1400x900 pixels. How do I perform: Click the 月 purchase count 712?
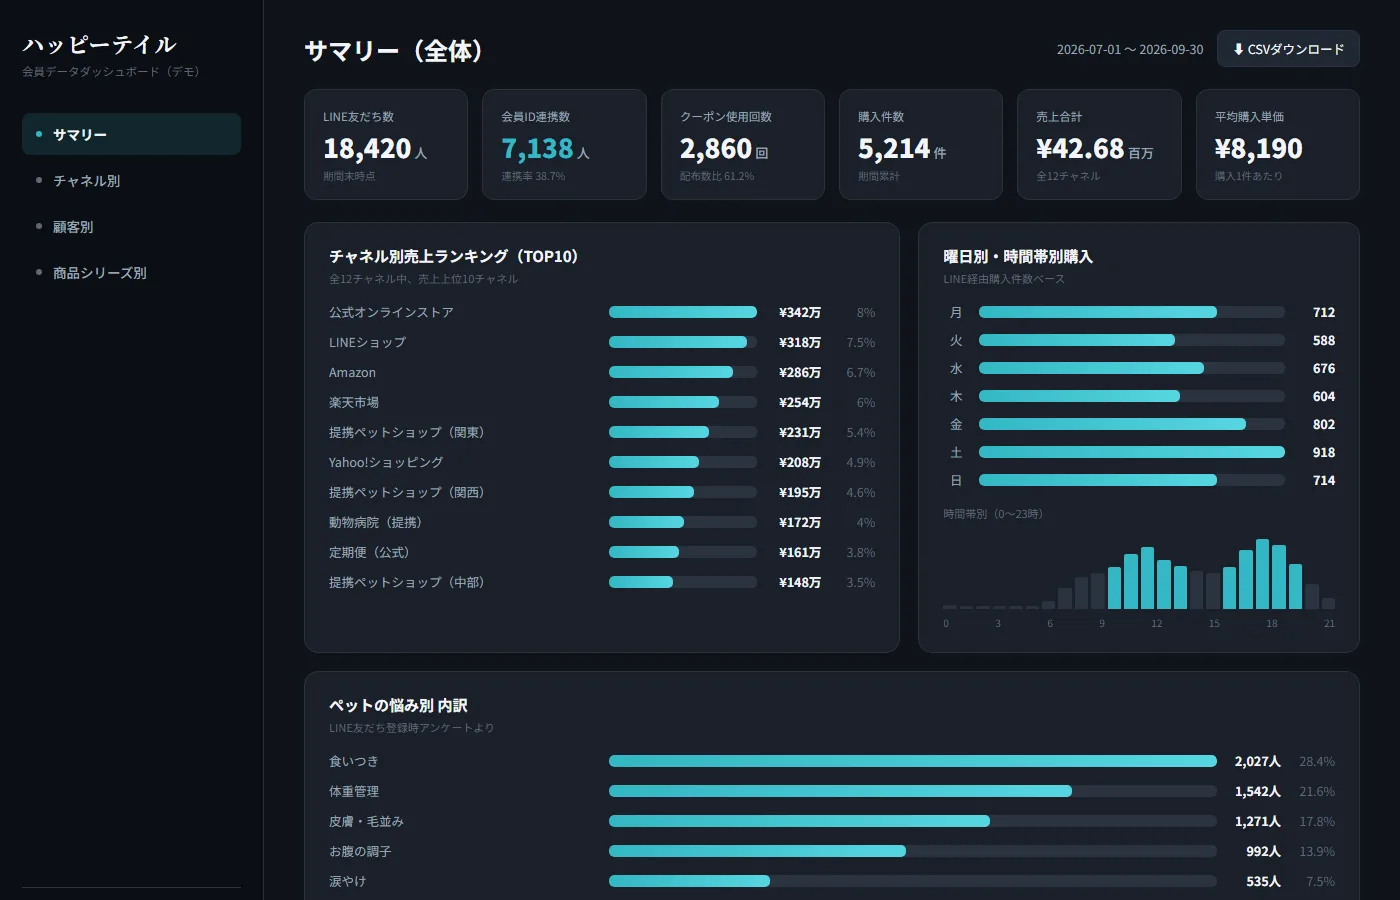[x=1324, y=312]
